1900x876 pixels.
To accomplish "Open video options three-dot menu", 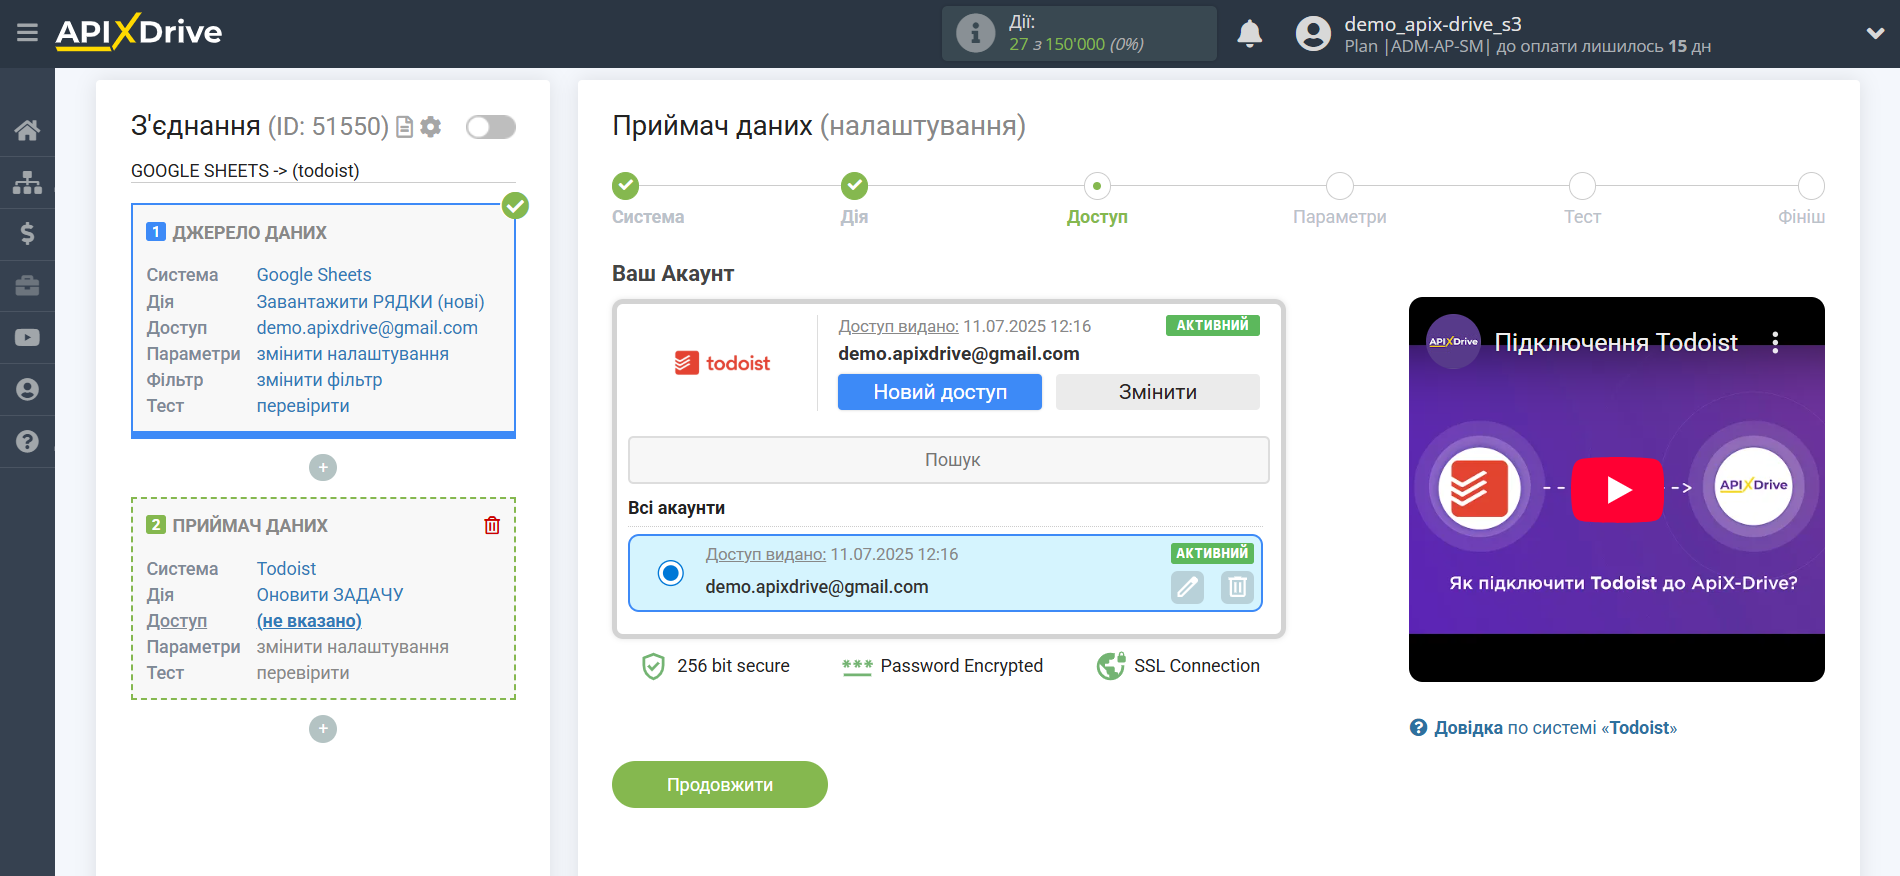I will 1776,343.
